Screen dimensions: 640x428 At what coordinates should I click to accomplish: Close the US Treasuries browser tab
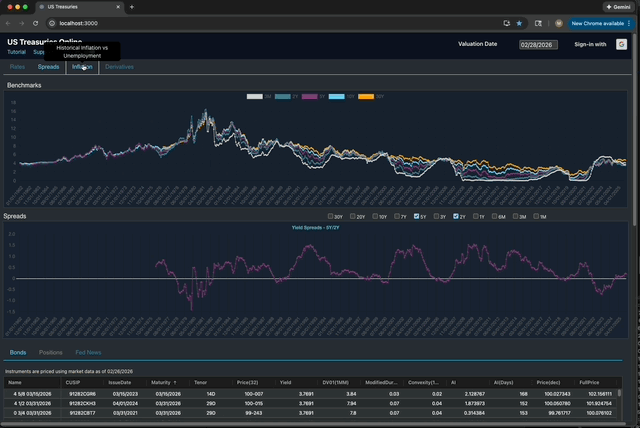[x=117, y=7]
